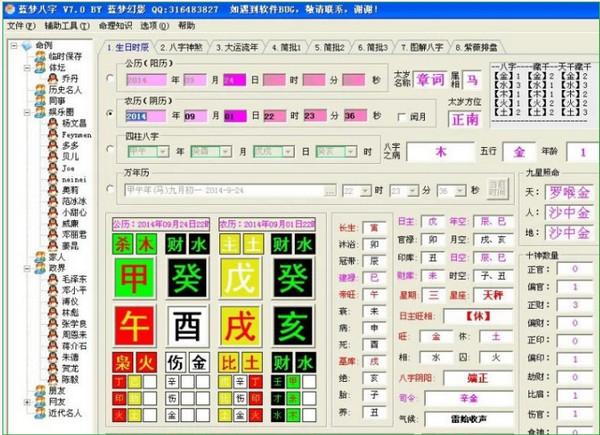Select the 万年历 radio button
The height and width of the screenshot is (435, 600).
pos(111,189)
